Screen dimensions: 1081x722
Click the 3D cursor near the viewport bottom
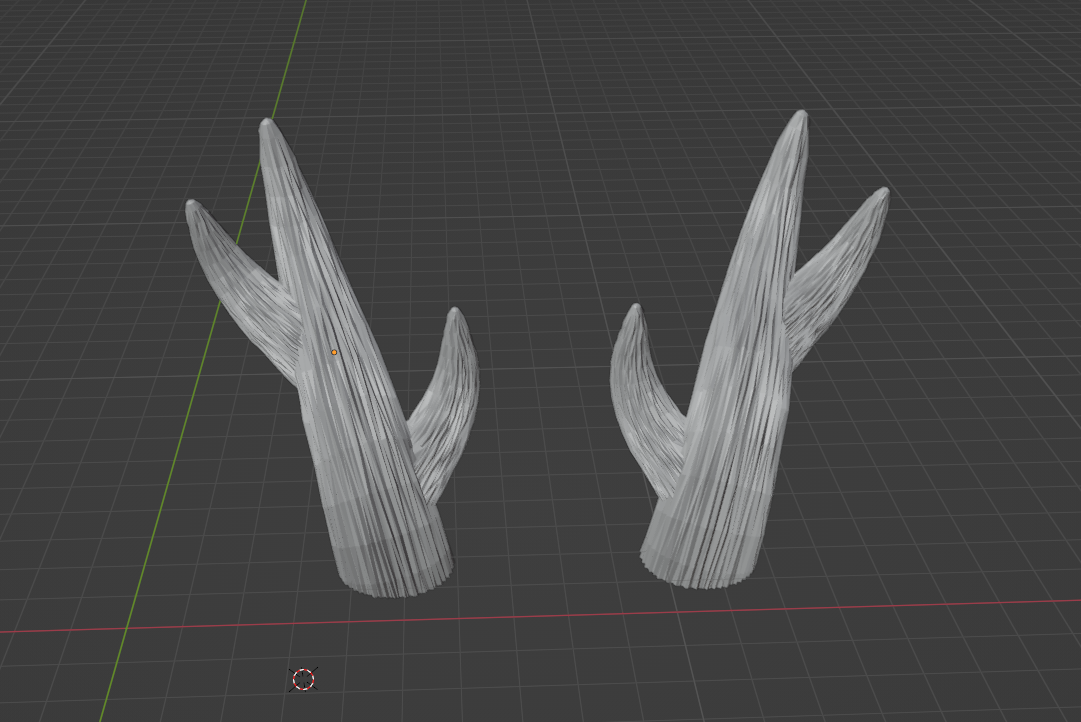coord(302,681)
